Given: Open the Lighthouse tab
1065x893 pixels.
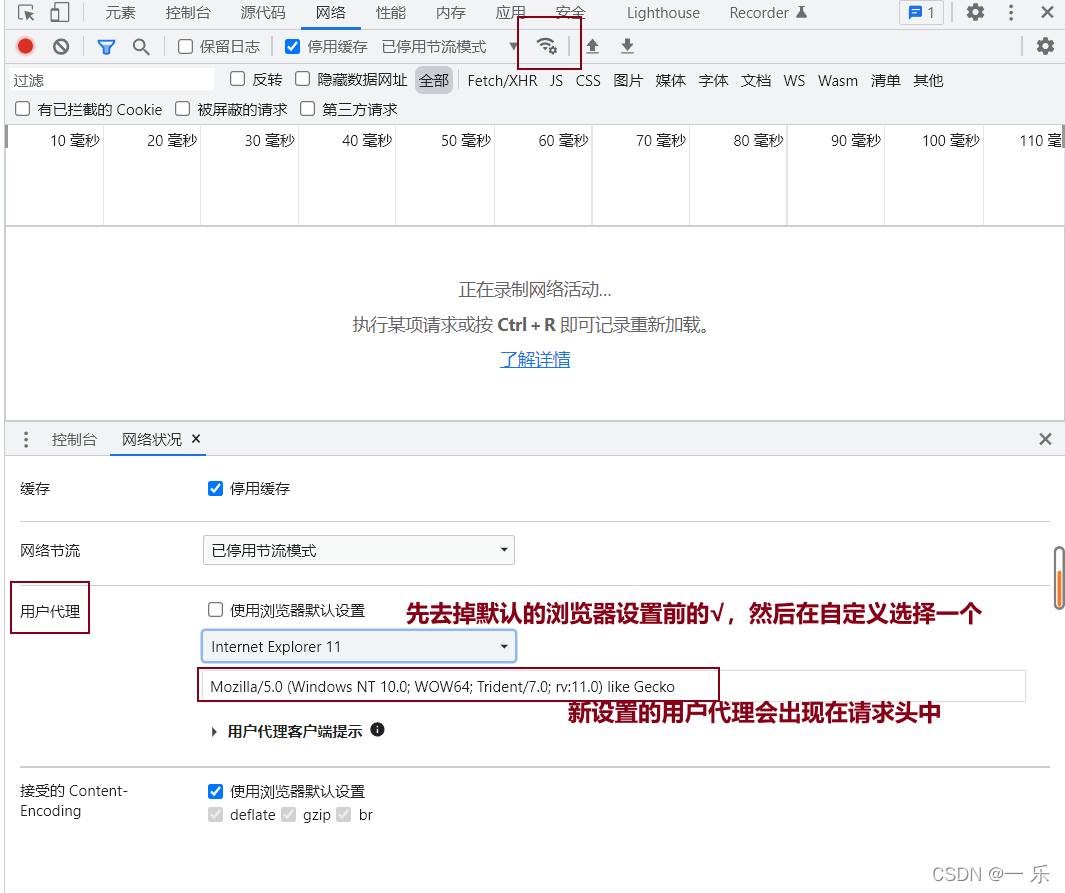Looking at the screenshot, I should click(663, 13).
